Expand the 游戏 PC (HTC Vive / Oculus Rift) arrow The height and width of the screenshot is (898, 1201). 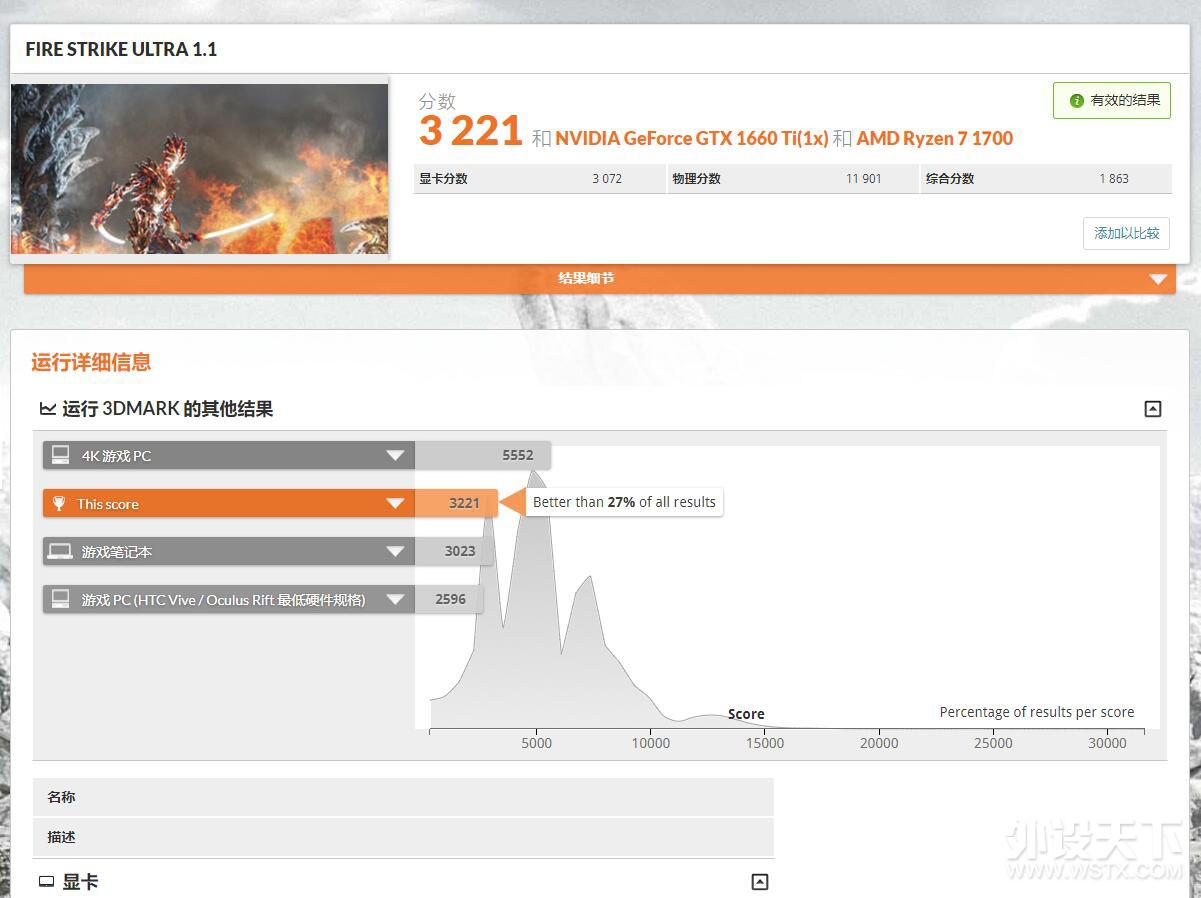point(395,600)
